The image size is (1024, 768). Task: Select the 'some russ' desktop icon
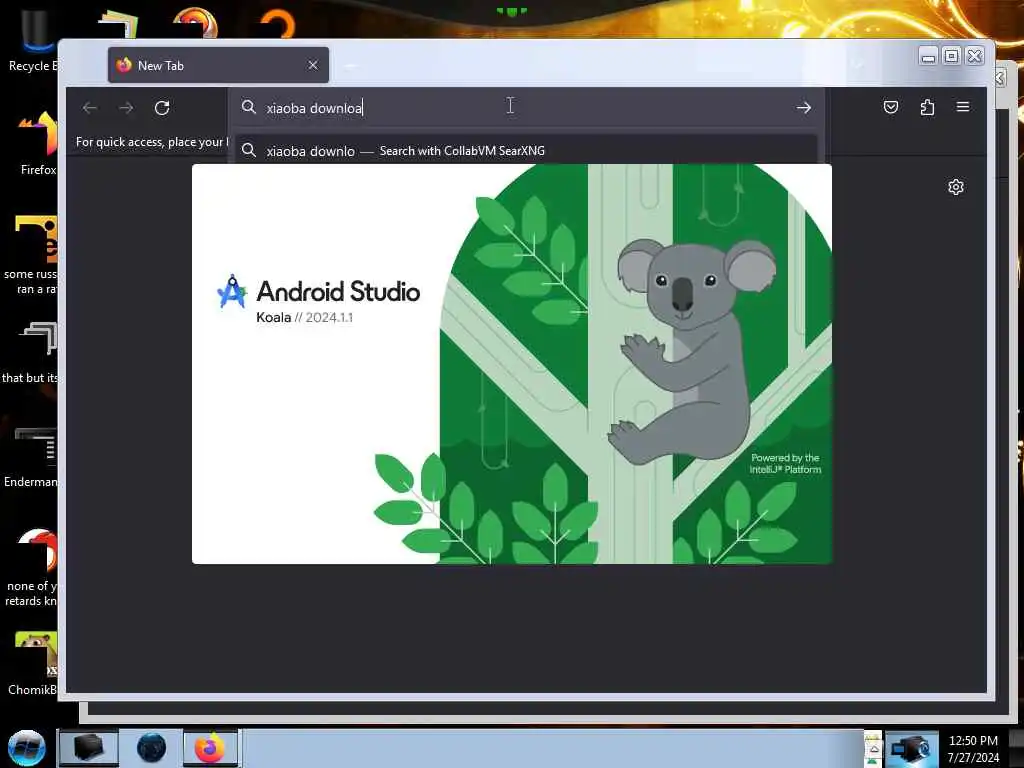31,256
